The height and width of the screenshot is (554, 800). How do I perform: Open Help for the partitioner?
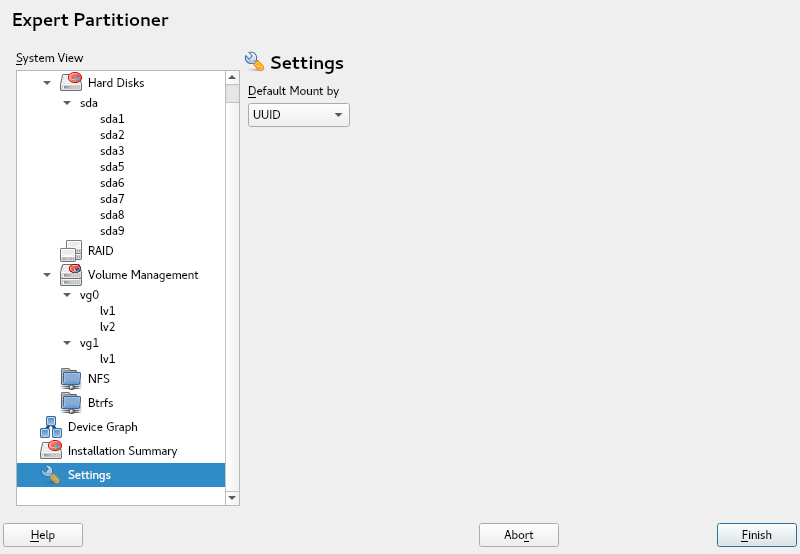(43, 535)
